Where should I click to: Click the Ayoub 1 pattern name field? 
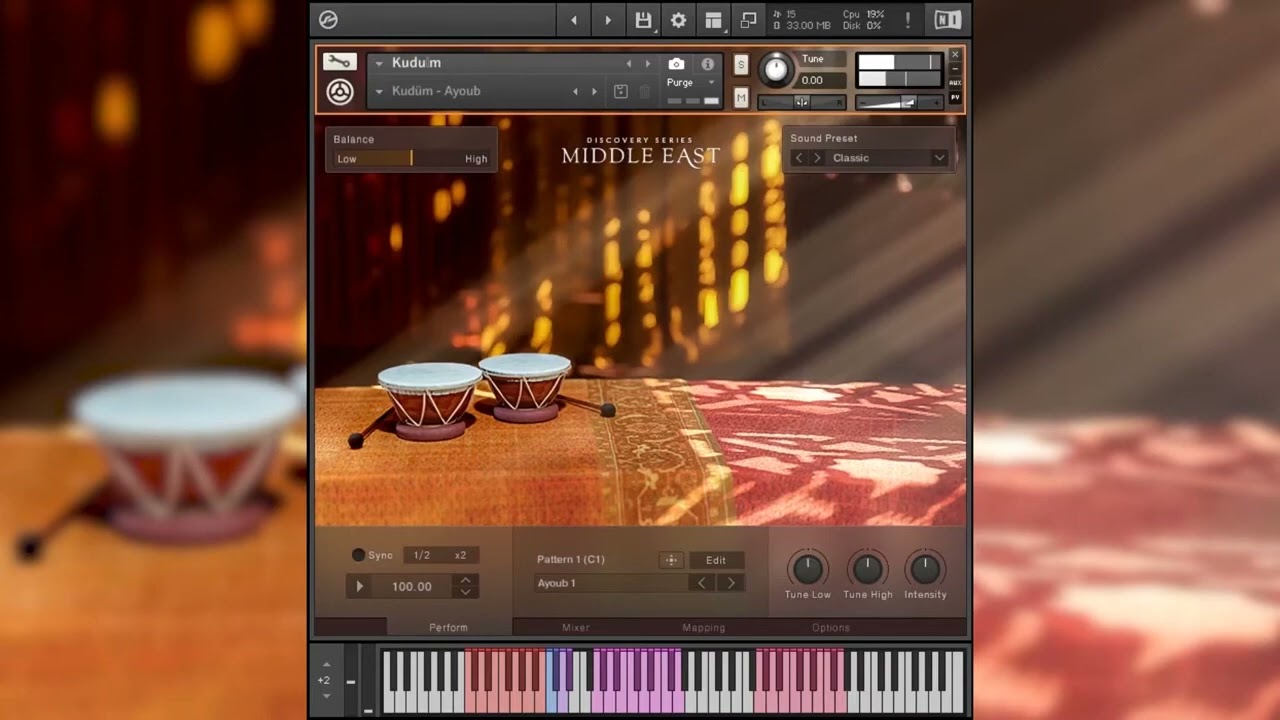pyautogui.click(x=611, y=583)
